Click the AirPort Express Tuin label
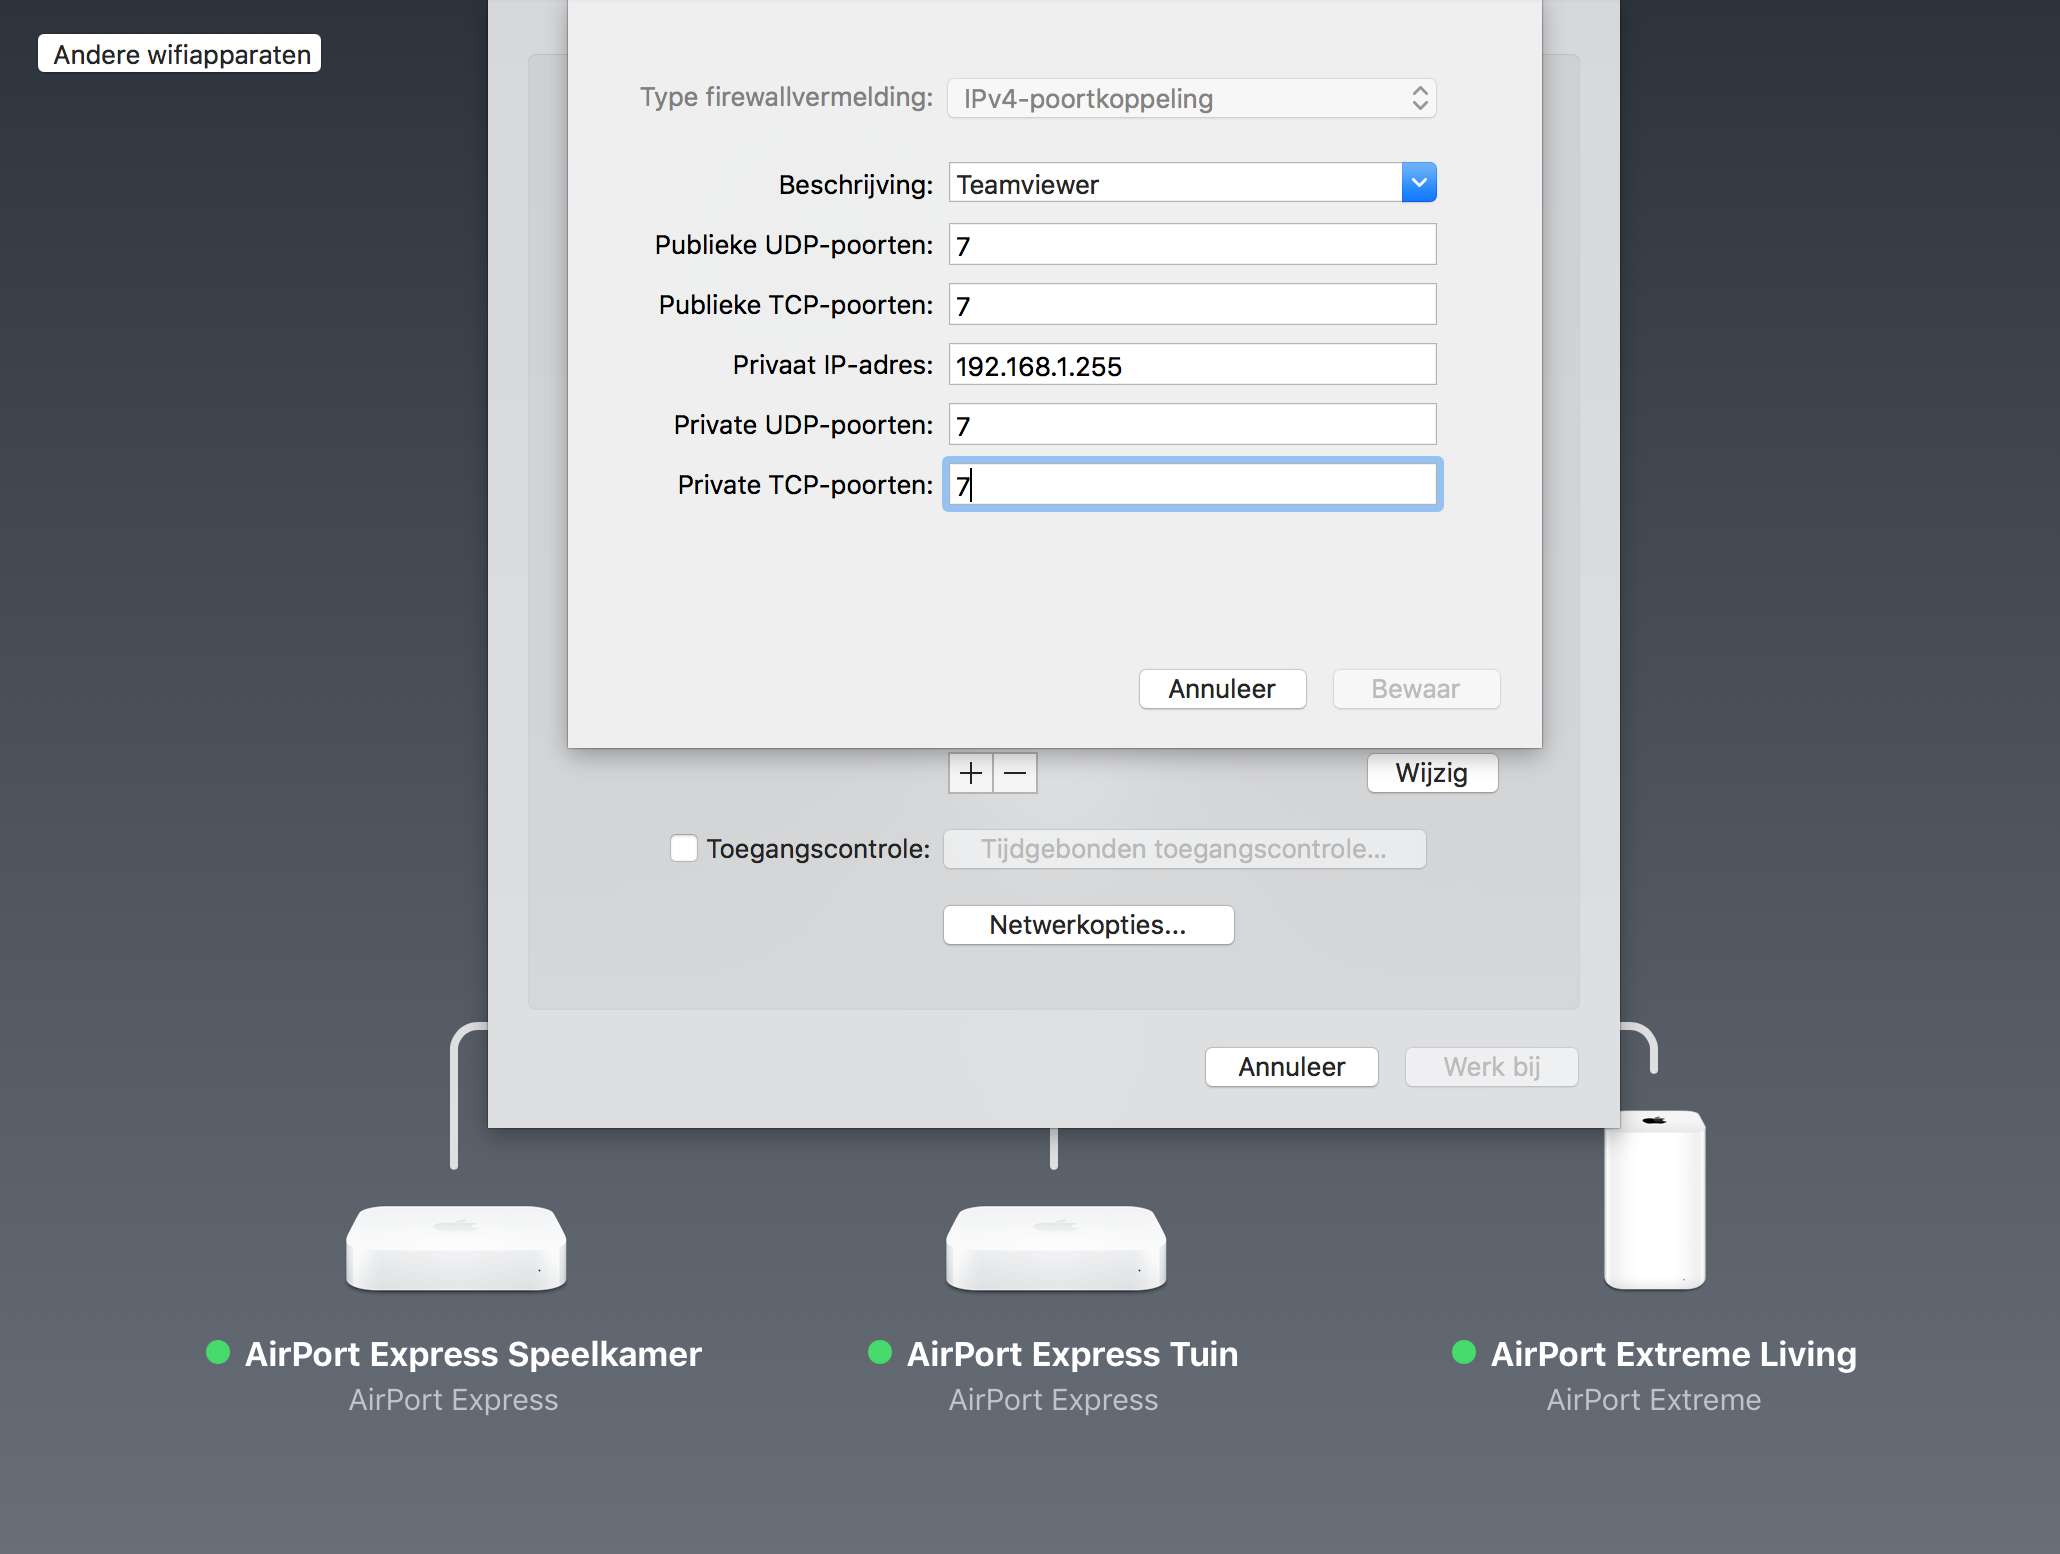This screenshot has height=1554, width=2060. (x=1072, y=1354)
